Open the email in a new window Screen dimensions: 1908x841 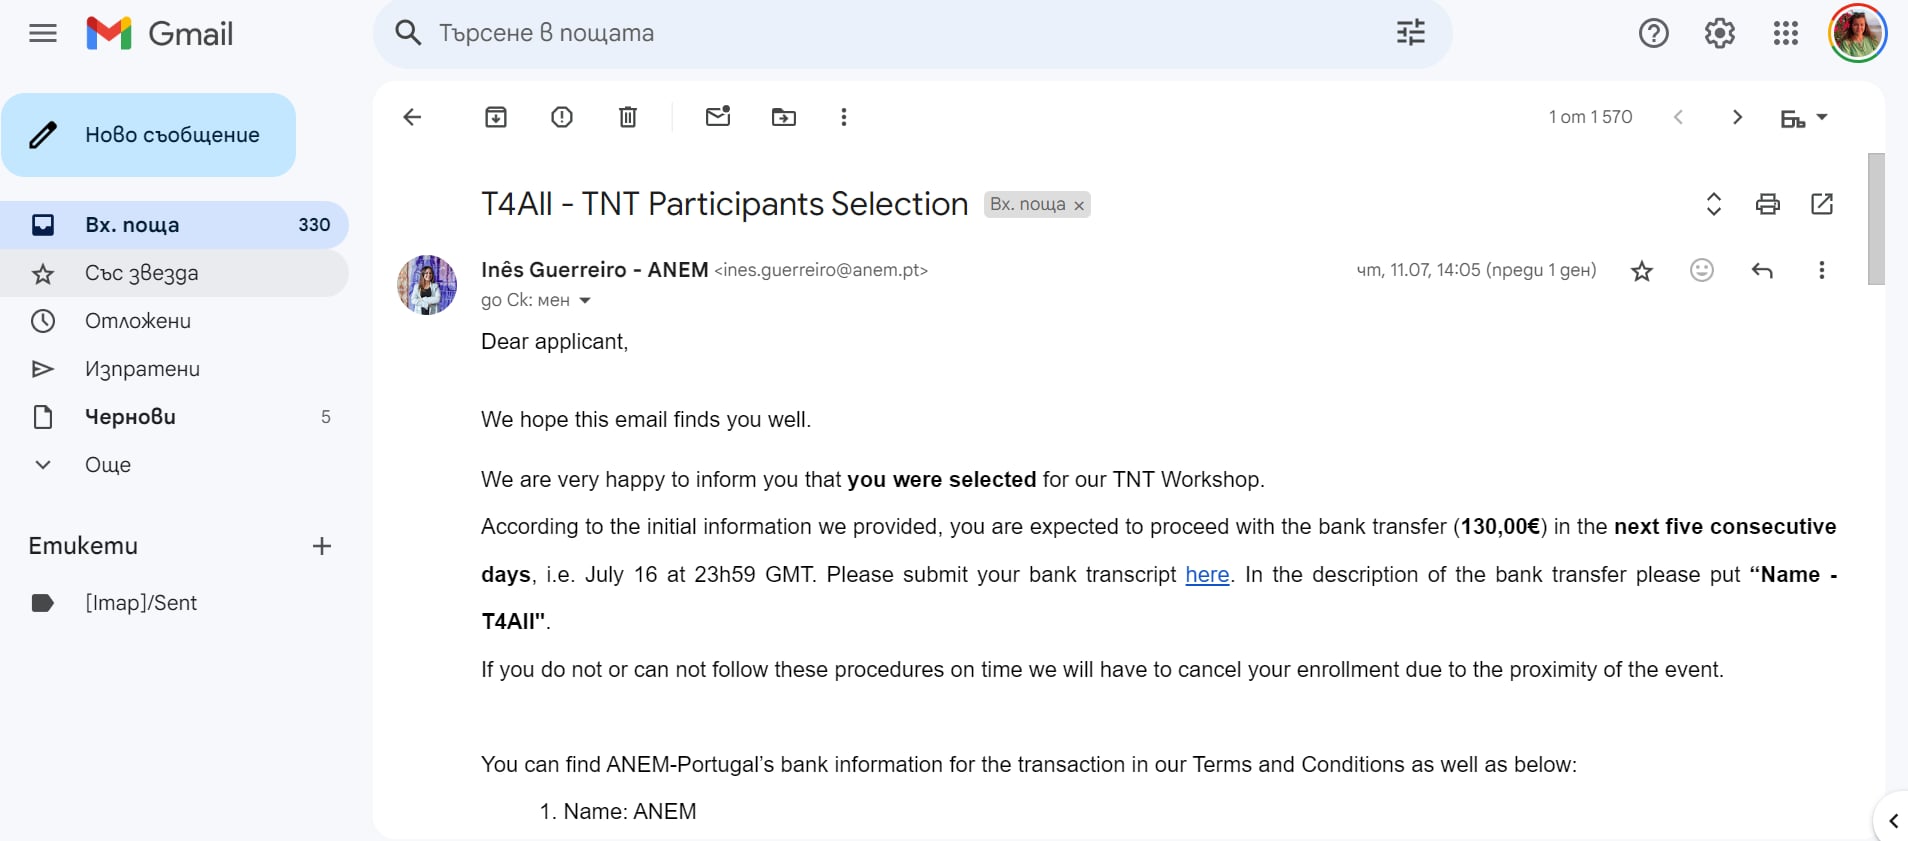(1822, 204)
